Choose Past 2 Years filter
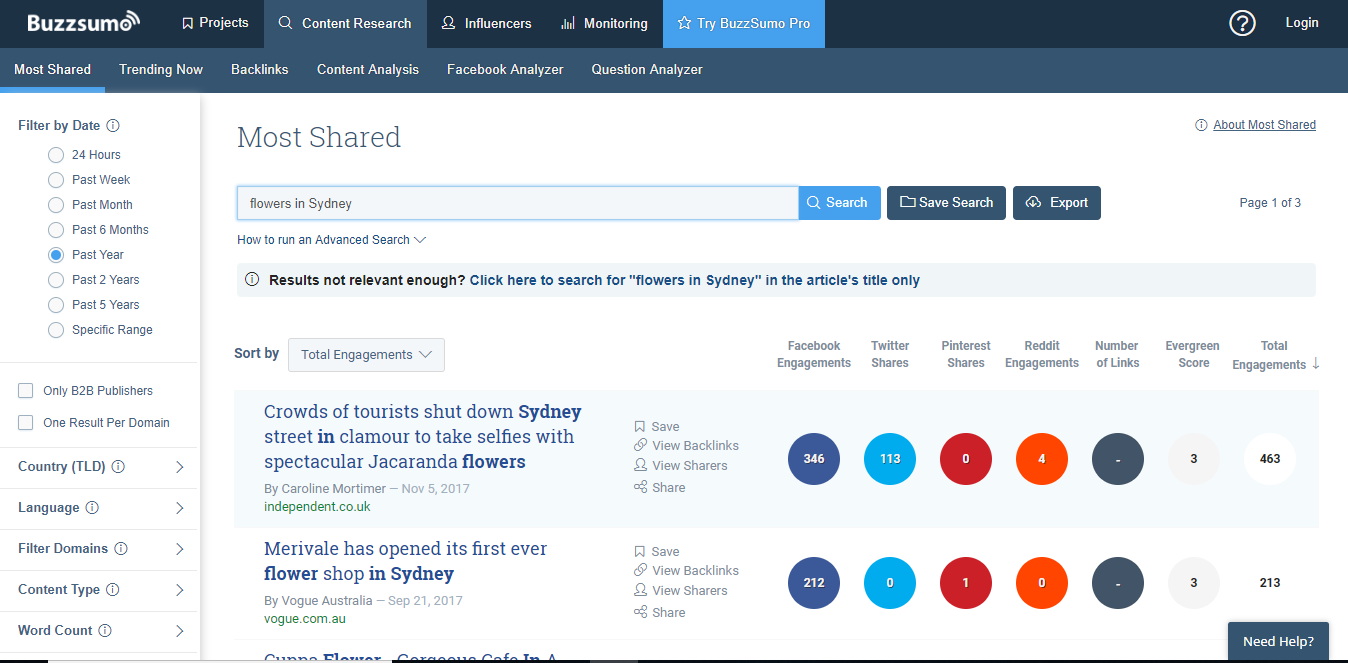Screen dimensions: 1348x663 click(x=56, y=280)
